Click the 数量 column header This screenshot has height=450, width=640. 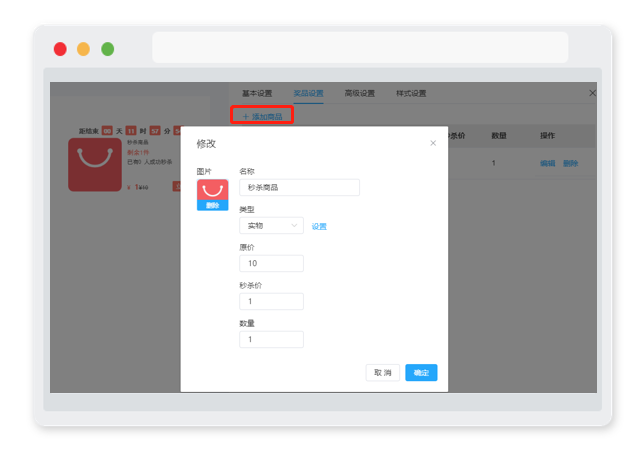(499, 136)
